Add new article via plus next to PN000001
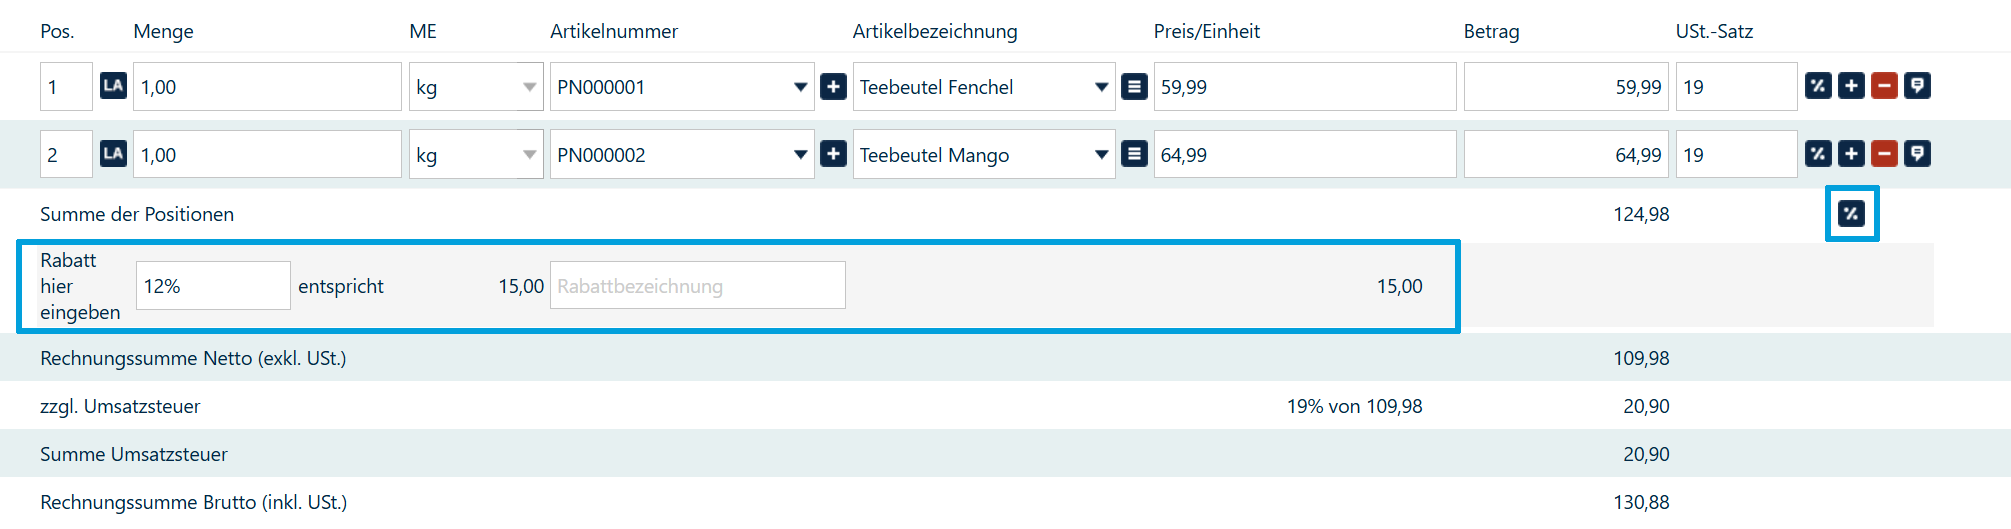 833,87
